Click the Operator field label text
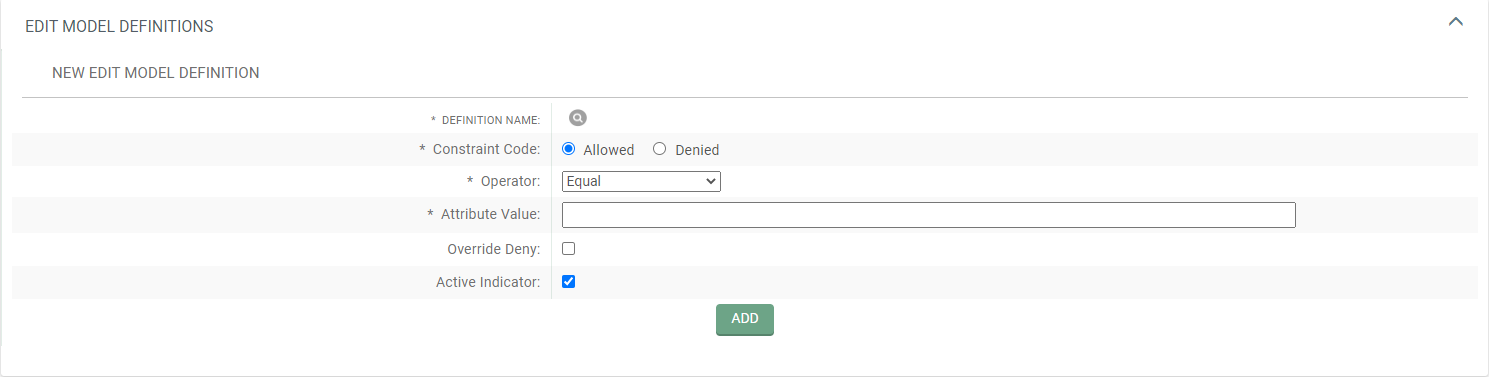Image resolution: width=1489 pixels, height=377 pixels. [x=511, y=182]
